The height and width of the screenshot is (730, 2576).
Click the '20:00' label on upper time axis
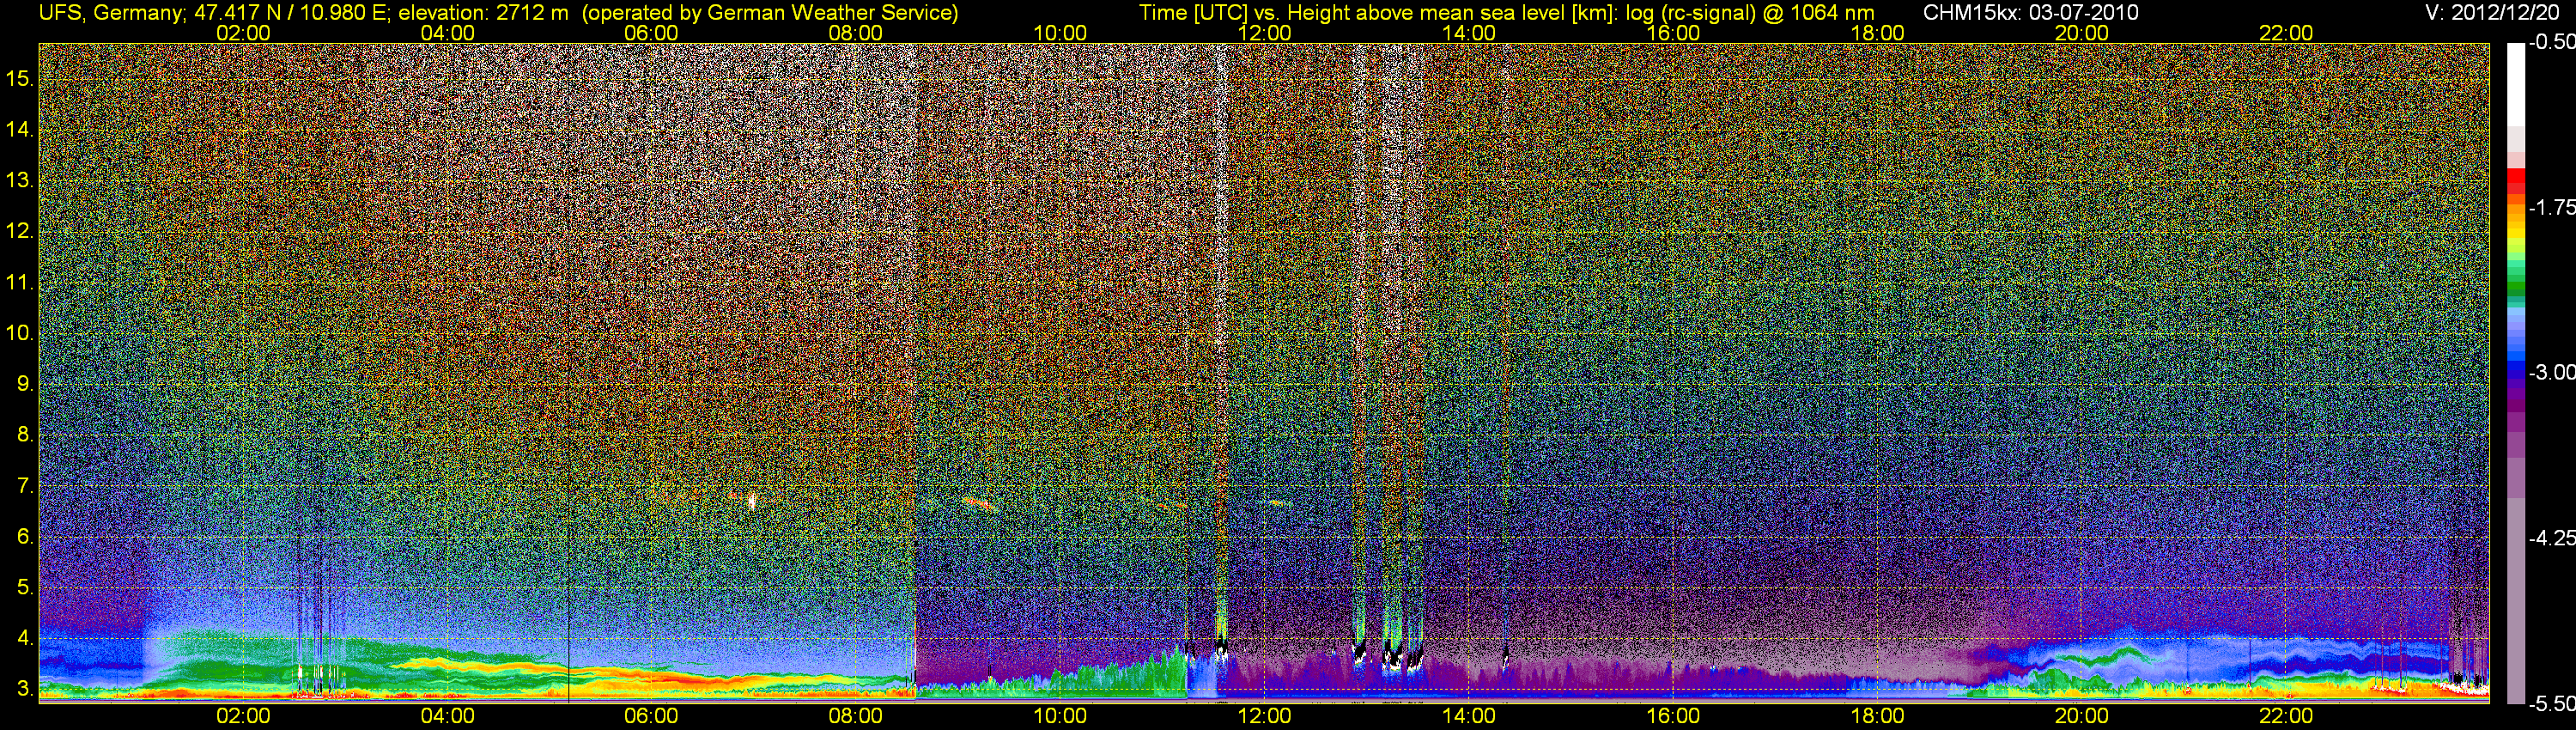pyautogui.click(x=2082, y=33)
